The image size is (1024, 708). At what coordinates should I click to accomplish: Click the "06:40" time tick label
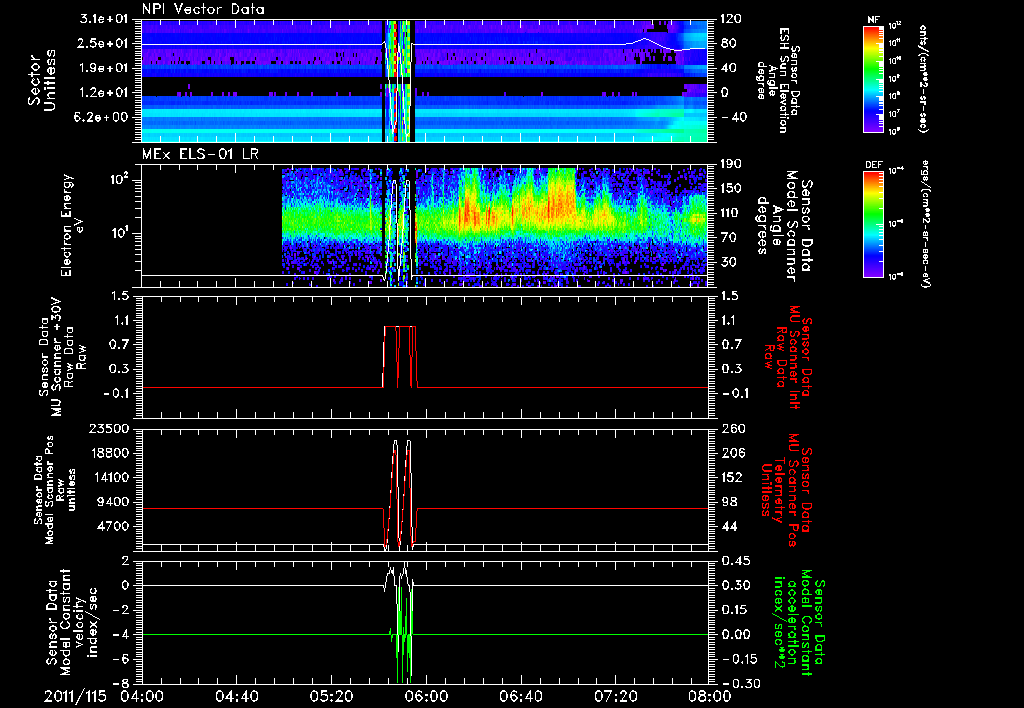(x=520, y=696)
